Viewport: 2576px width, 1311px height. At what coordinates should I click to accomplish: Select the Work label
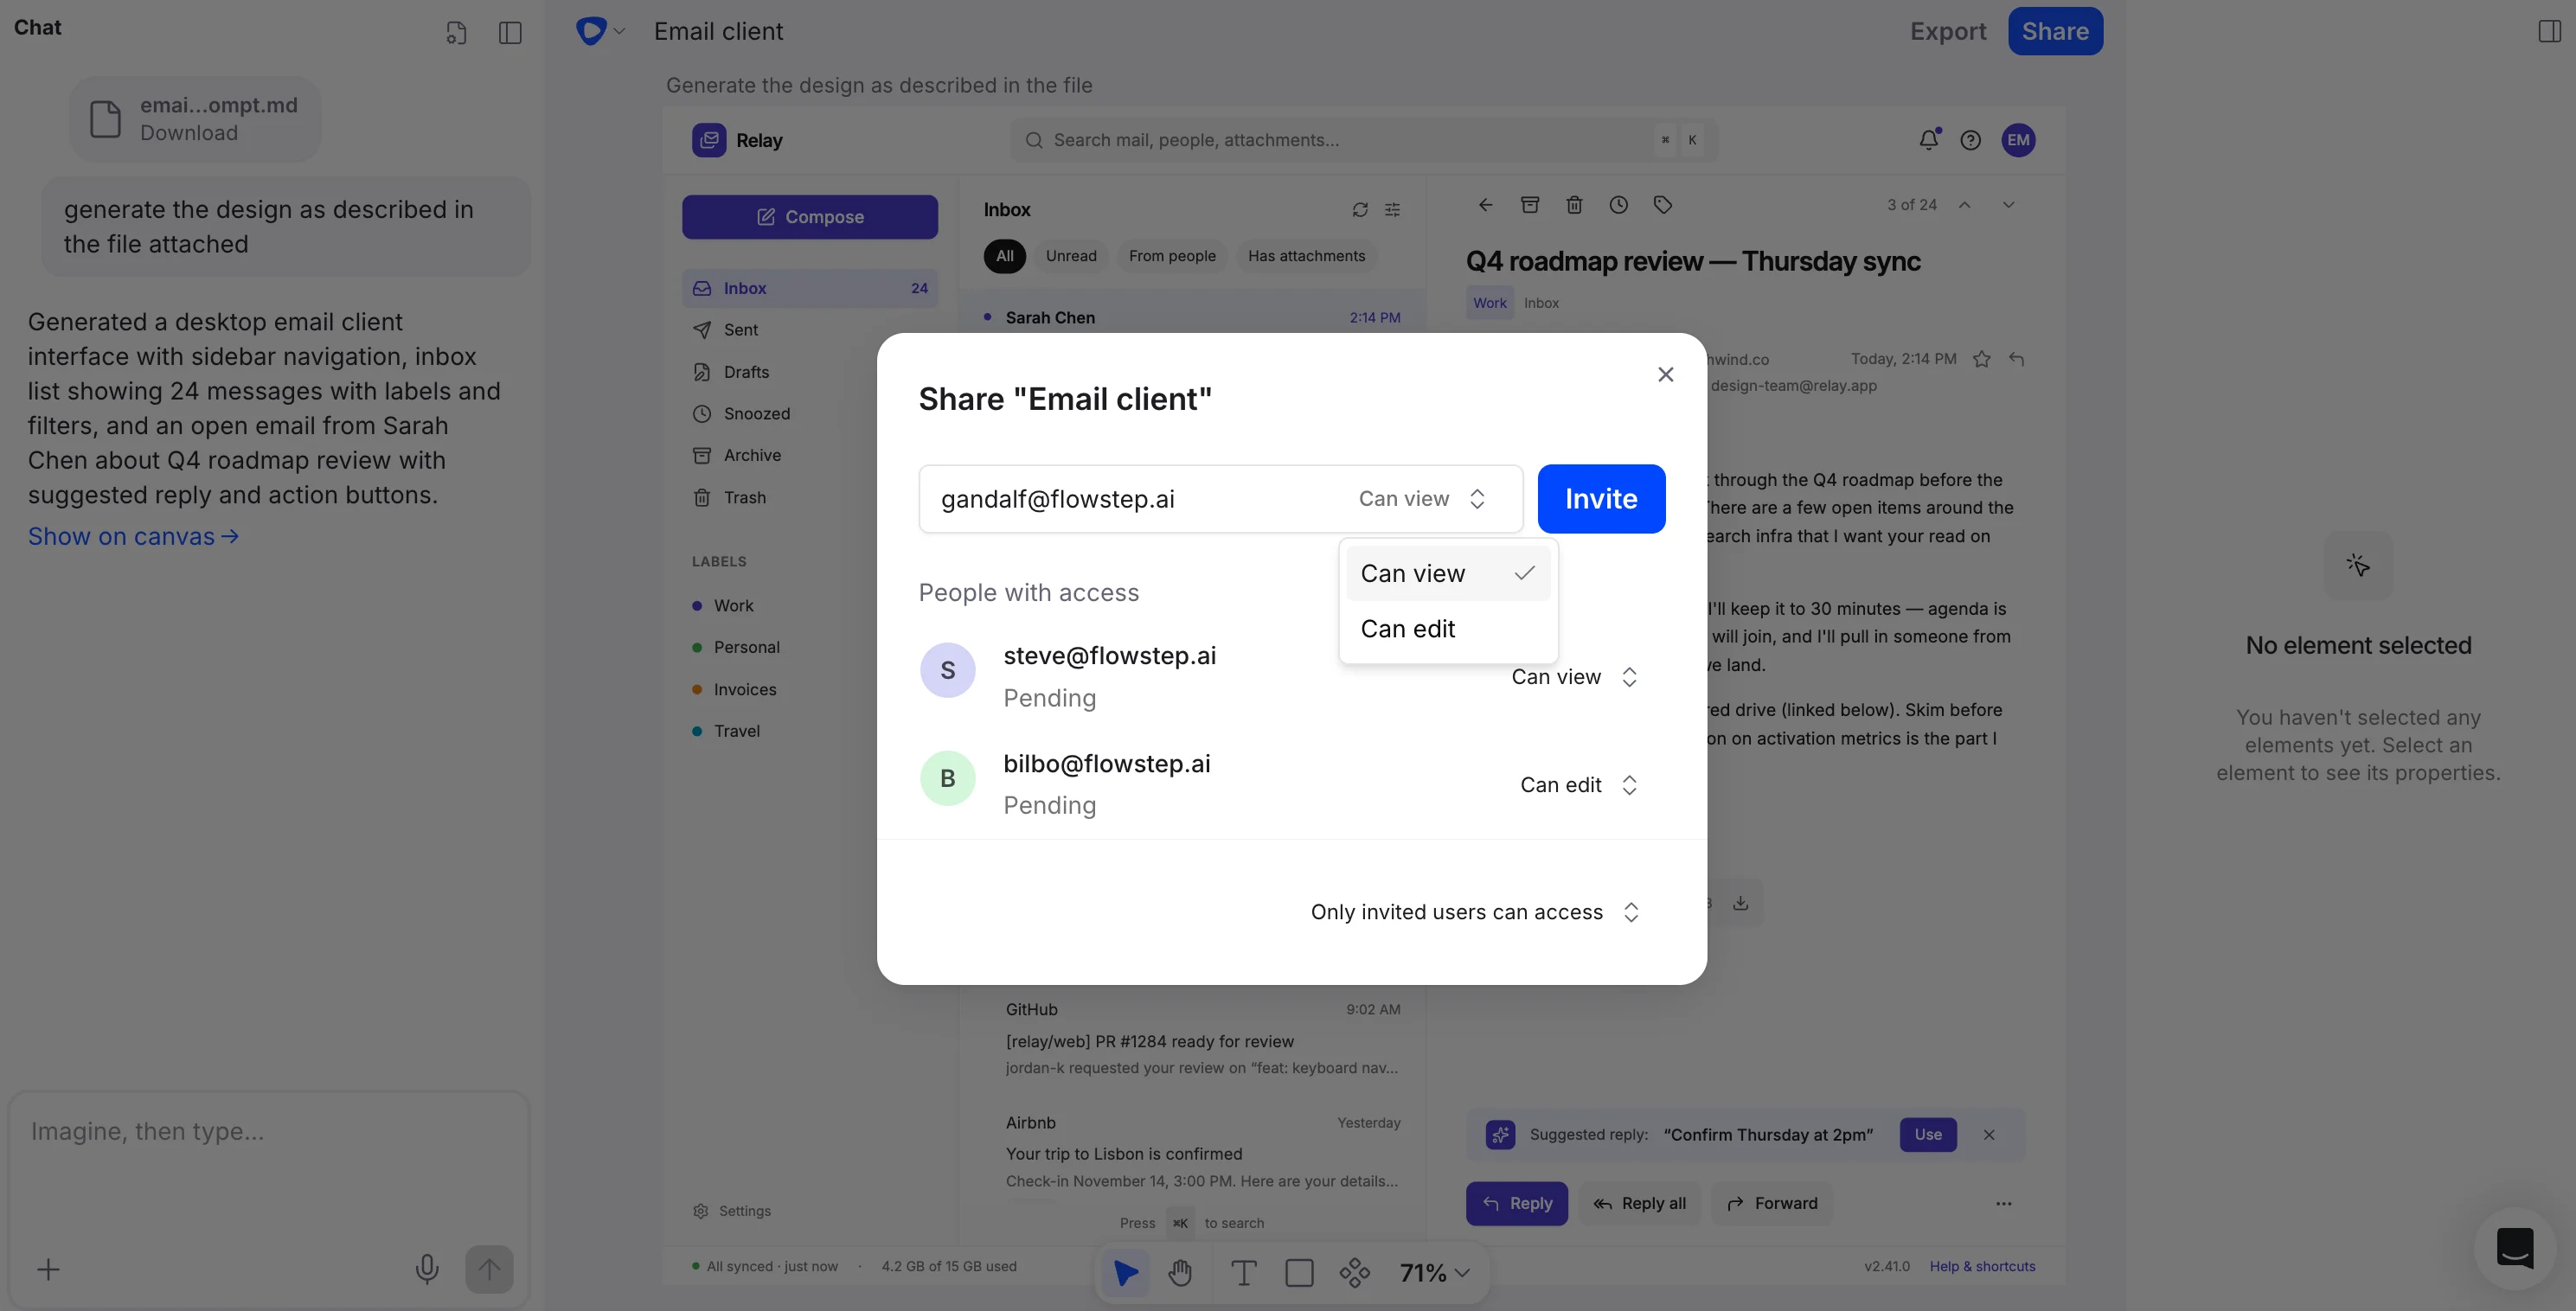tap(723, 605)
